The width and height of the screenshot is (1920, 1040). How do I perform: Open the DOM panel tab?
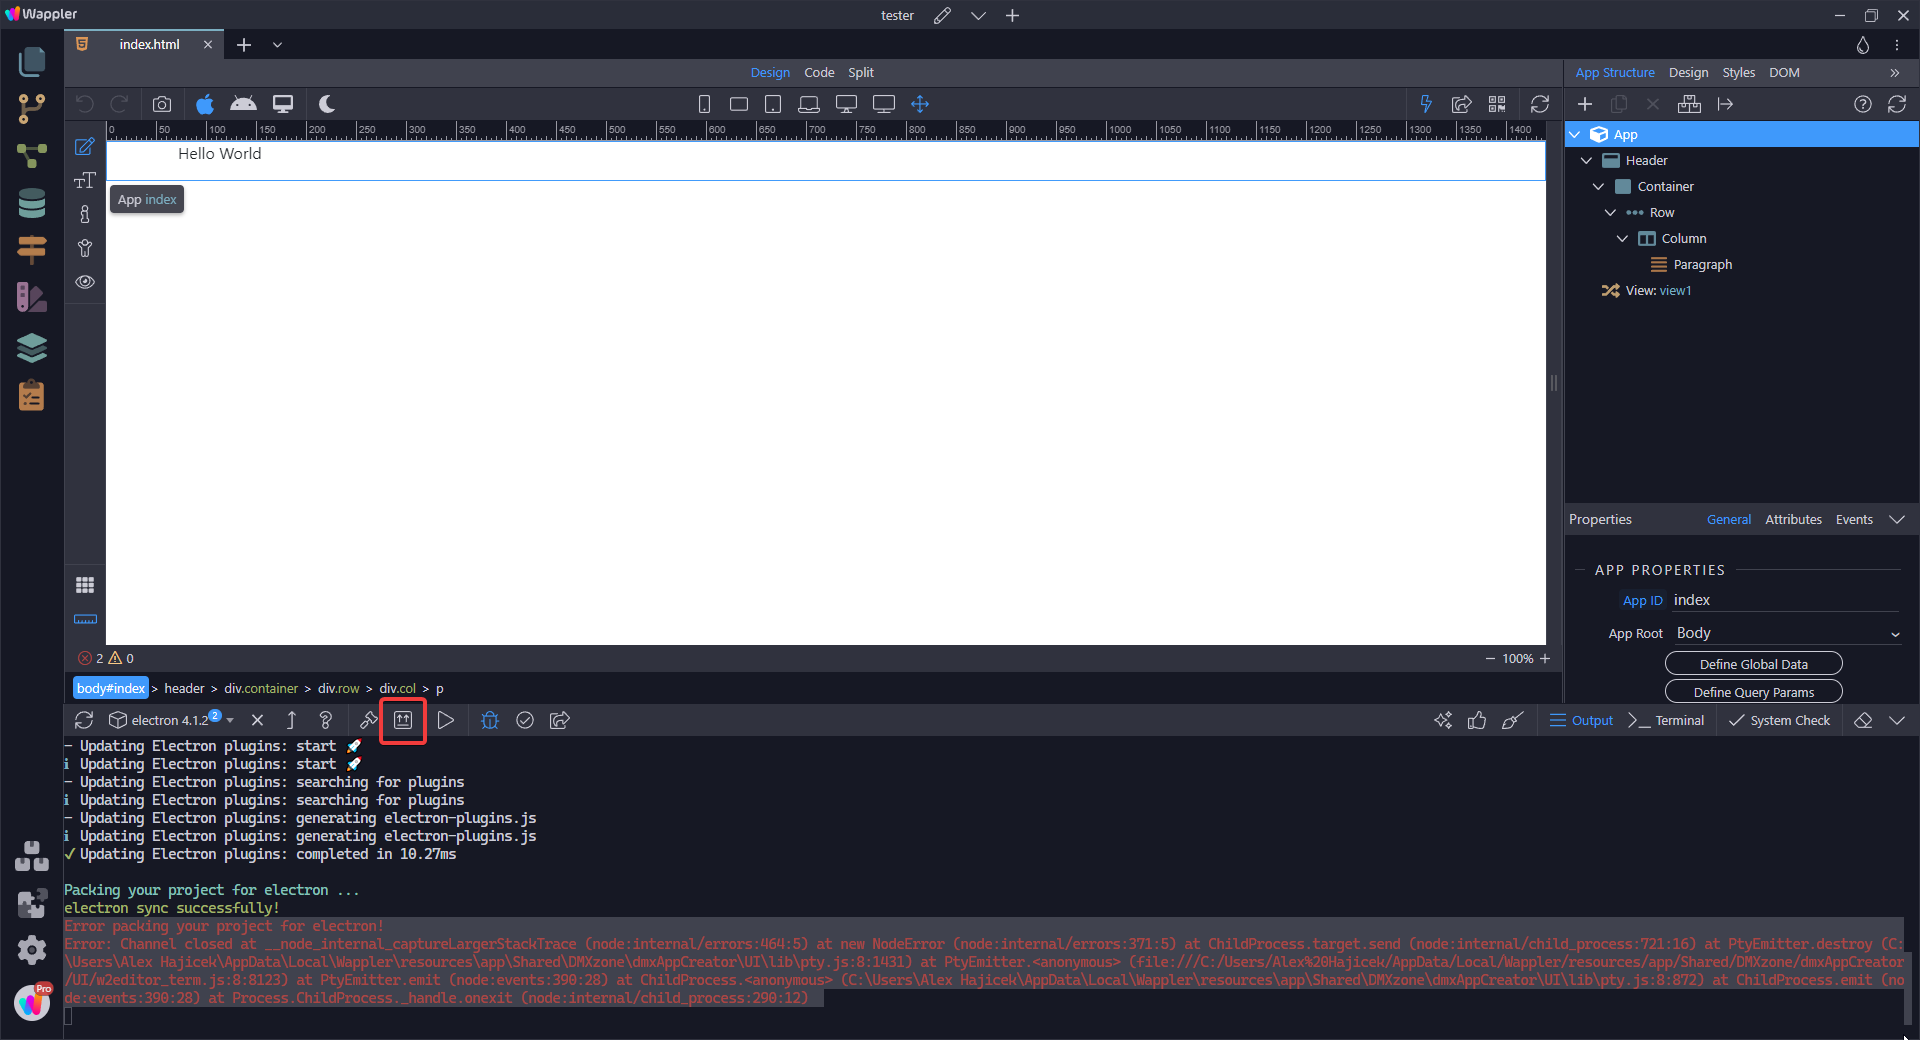pos(1784,73)
